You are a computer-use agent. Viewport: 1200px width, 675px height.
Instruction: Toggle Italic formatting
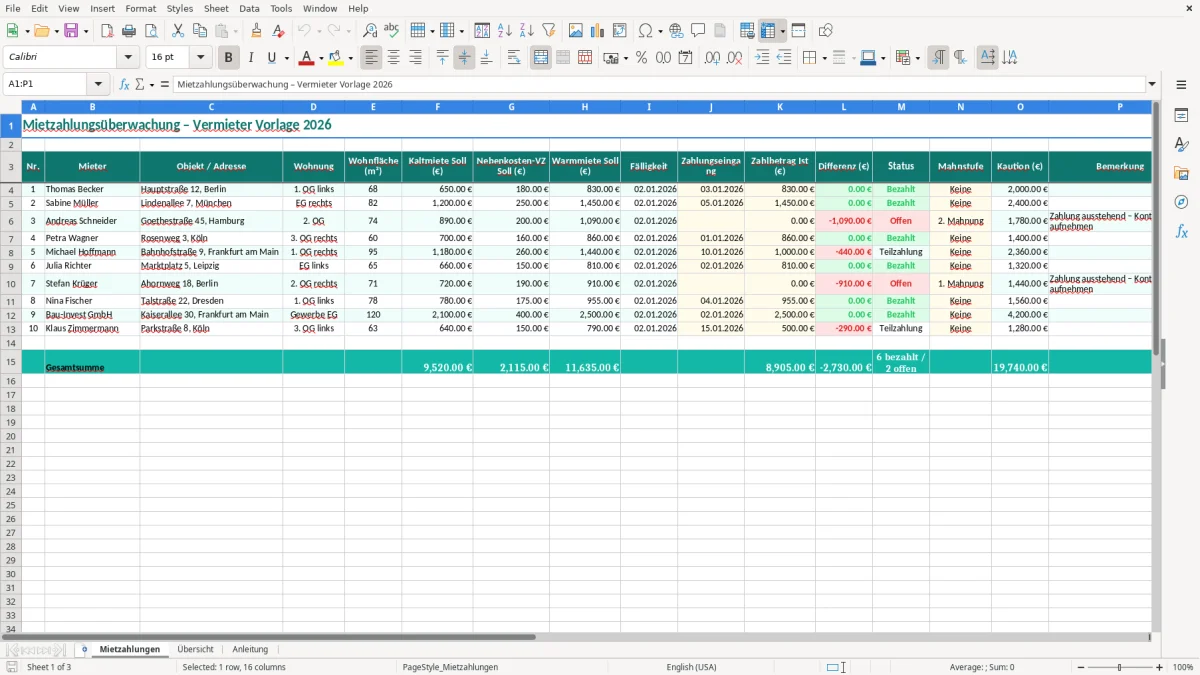point(251,58)
